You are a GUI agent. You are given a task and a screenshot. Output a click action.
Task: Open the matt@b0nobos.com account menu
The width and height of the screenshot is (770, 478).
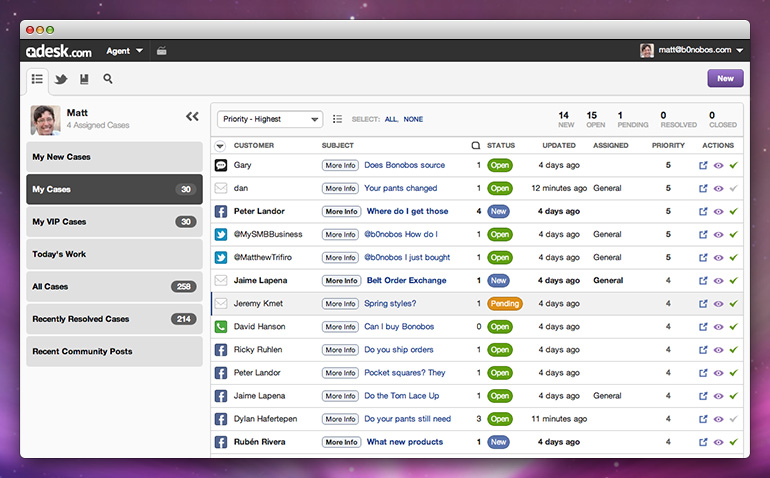(691, 50)
